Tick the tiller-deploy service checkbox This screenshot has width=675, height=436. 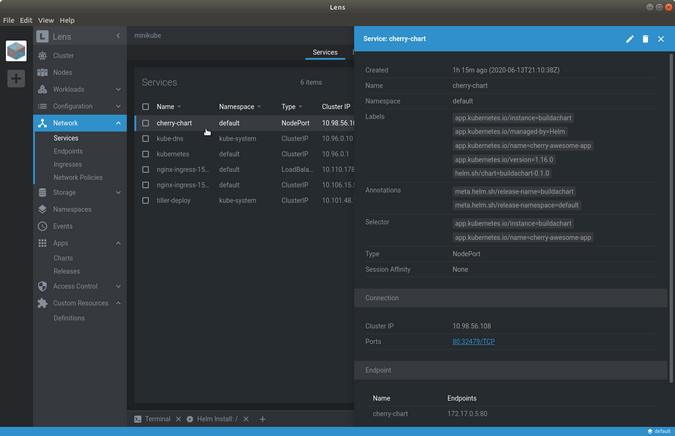click(146, 200)
